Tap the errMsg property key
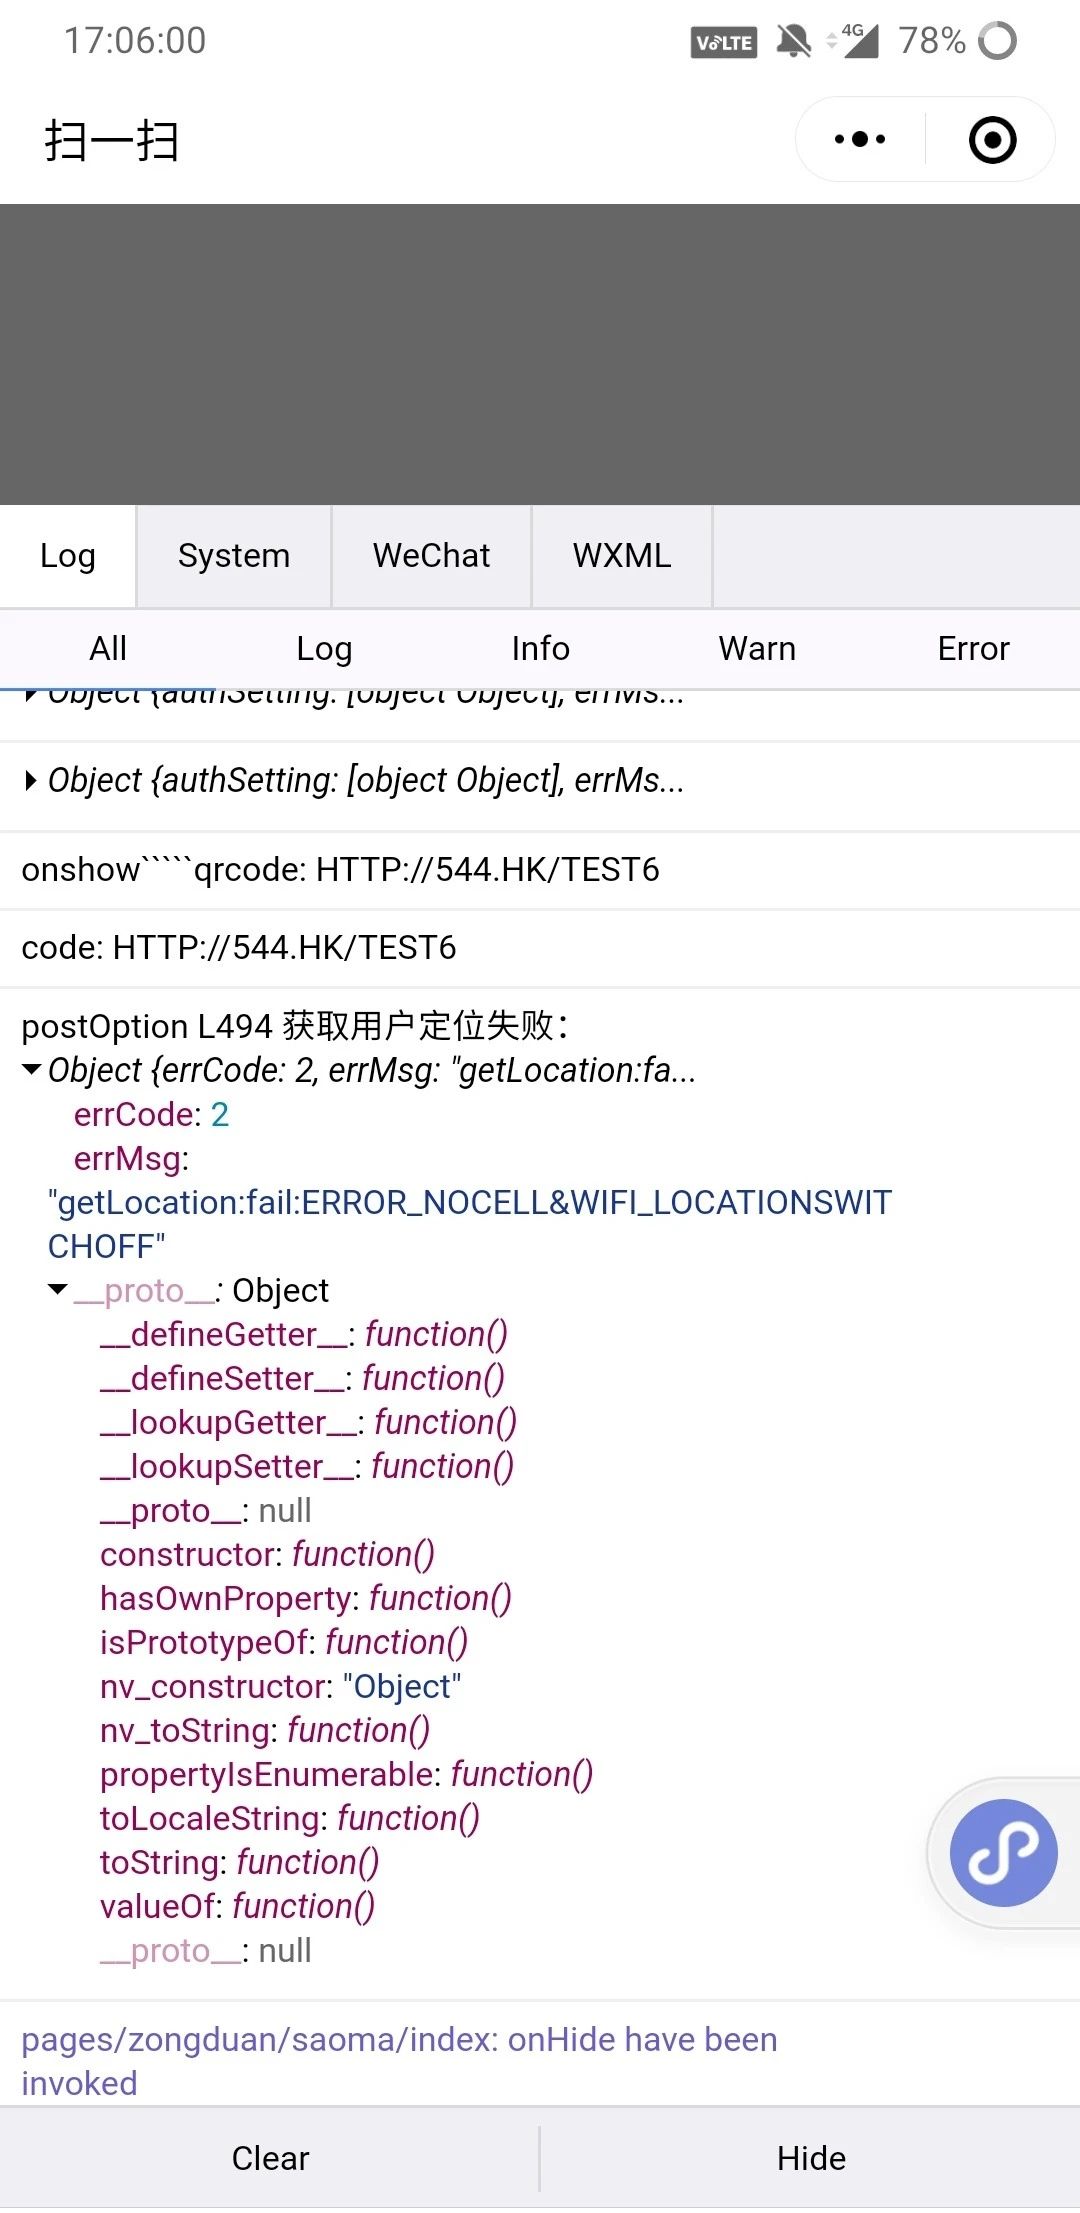 130,1158
